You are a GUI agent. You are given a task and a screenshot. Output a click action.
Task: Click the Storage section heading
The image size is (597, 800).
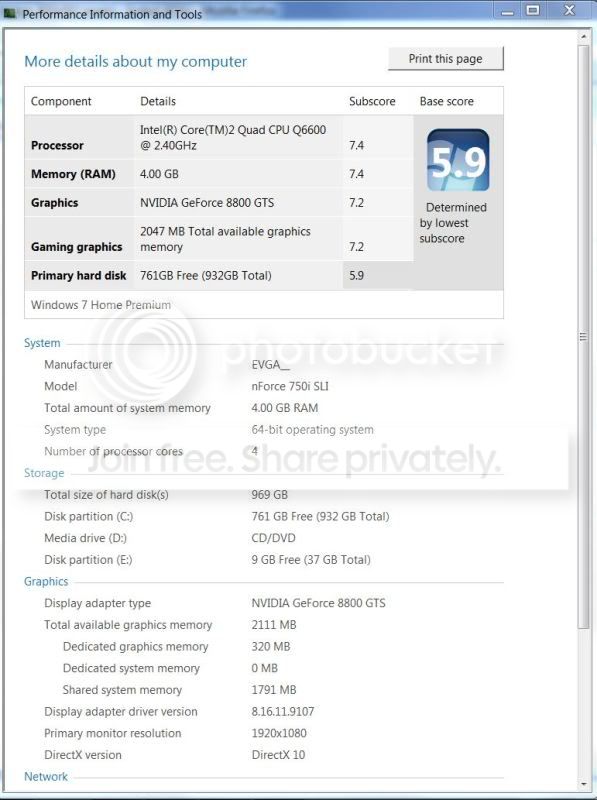coord(44,473)
